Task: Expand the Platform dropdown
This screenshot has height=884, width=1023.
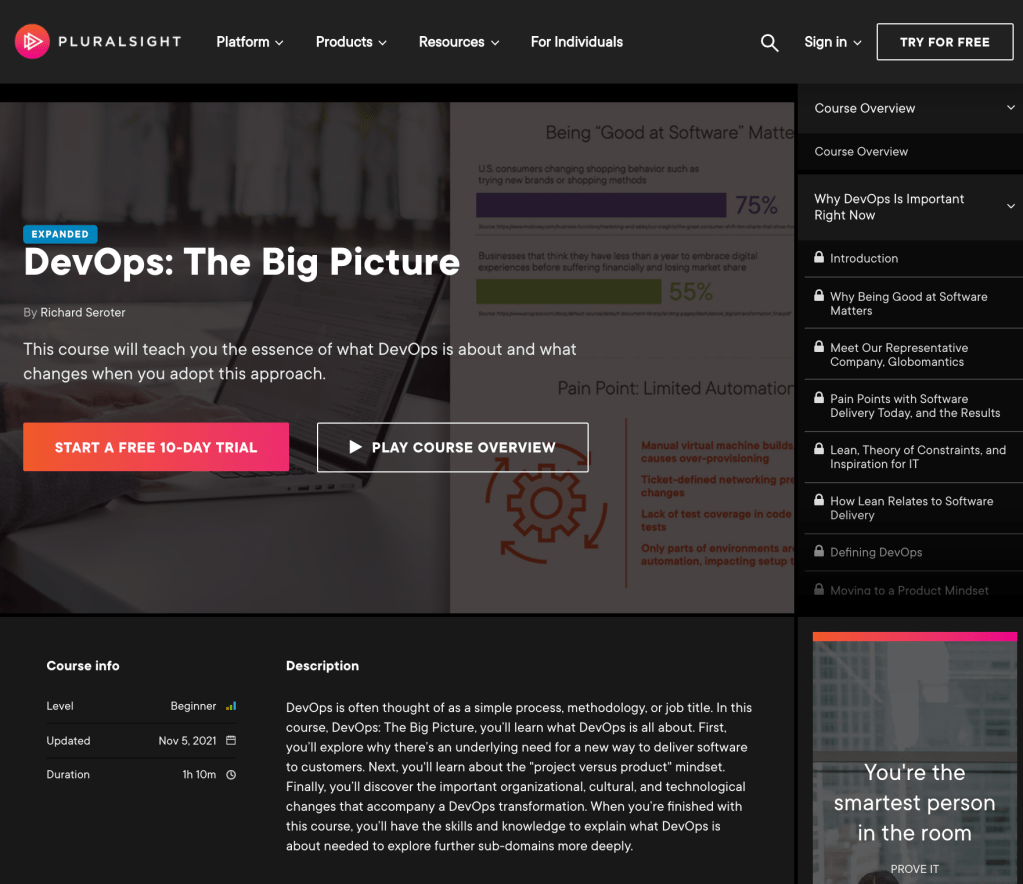Action: (249, 42)
